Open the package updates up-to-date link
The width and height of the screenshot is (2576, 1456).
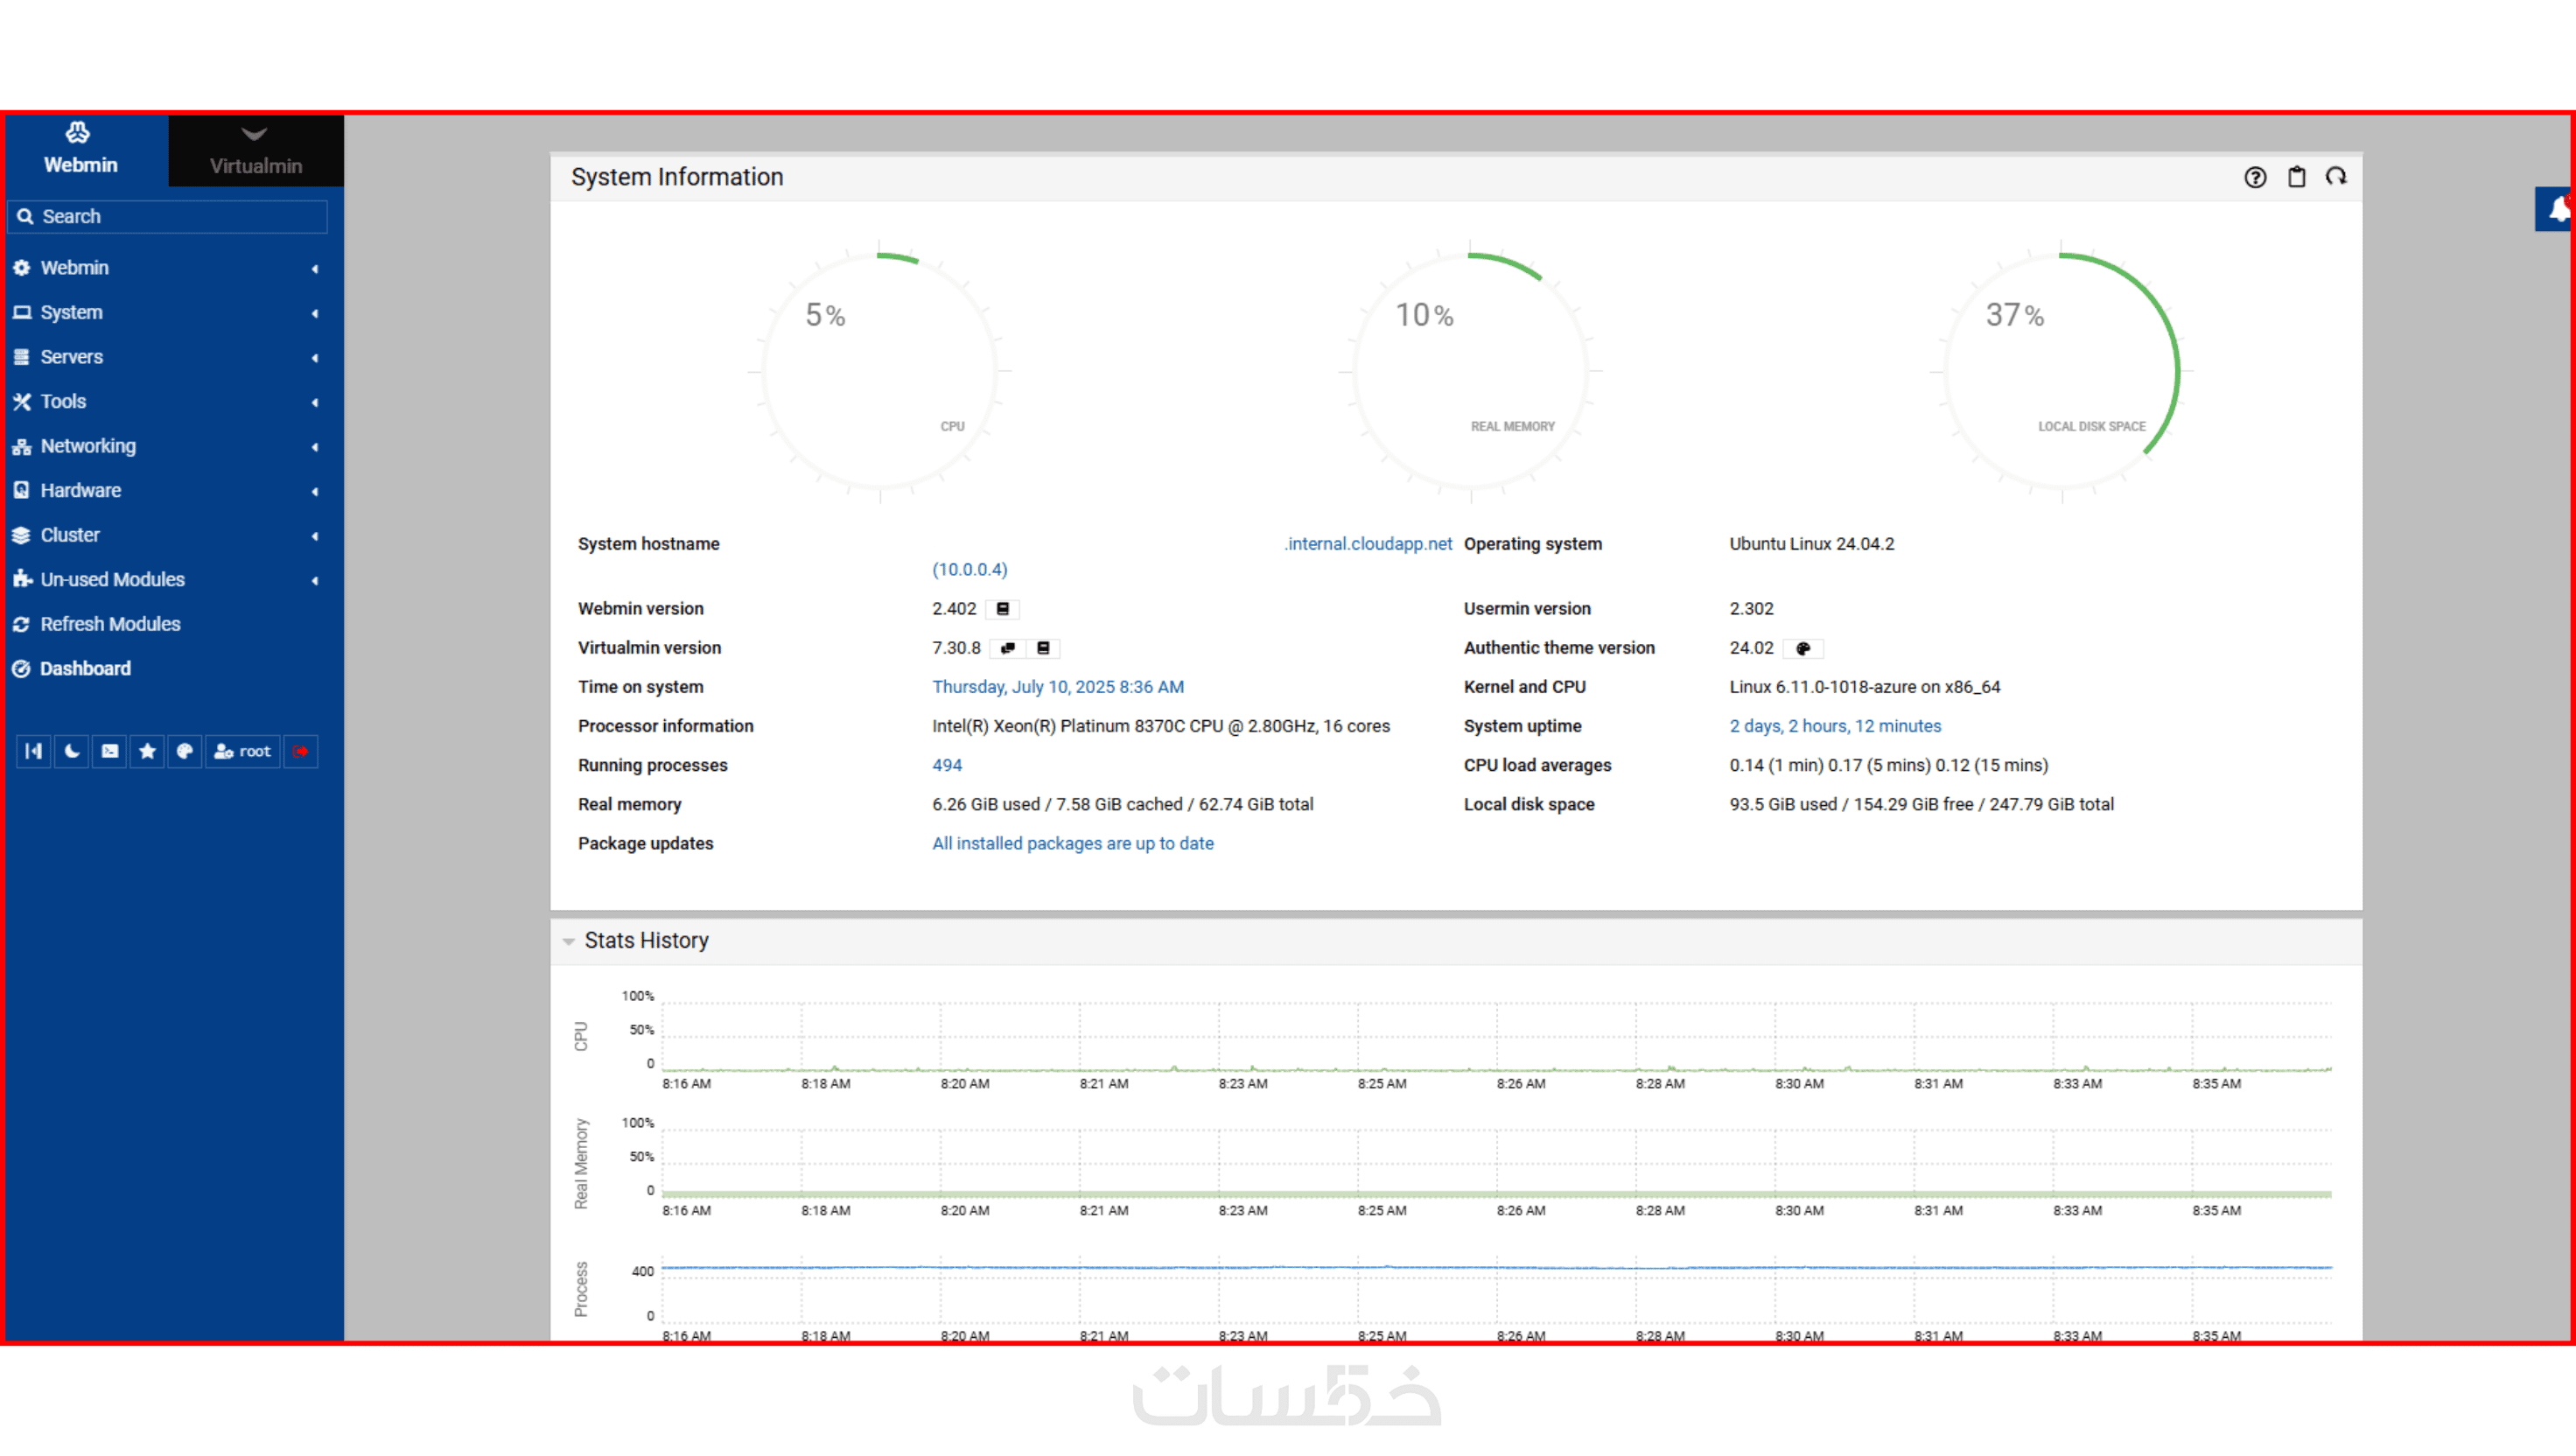click(x=1072, y=843)
